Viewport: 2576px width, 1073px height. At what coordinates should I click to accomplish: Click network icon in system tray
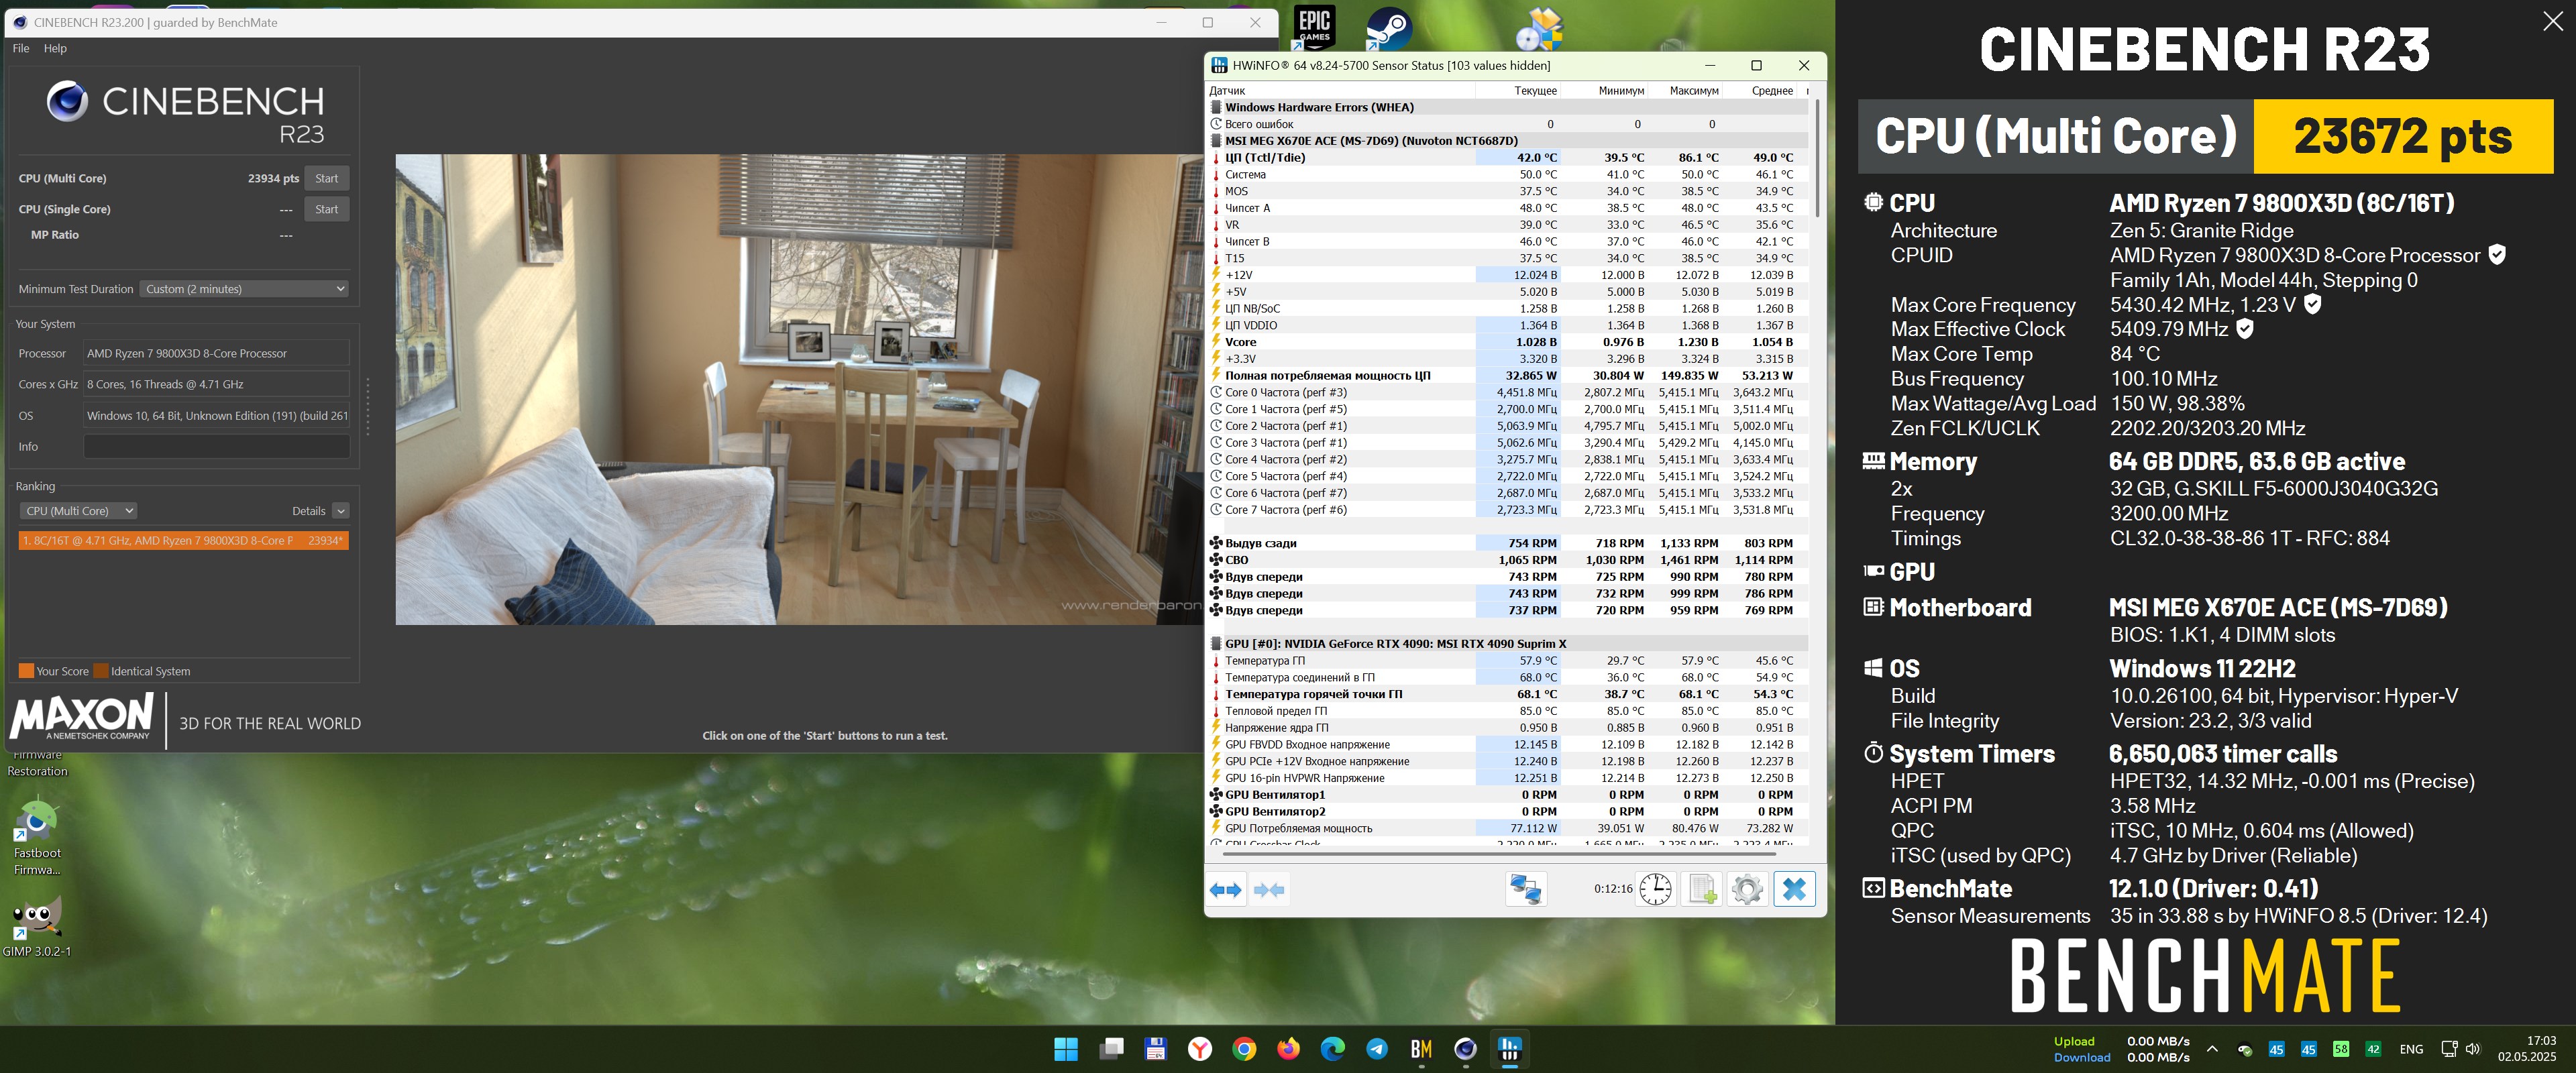[2449, 1049]
